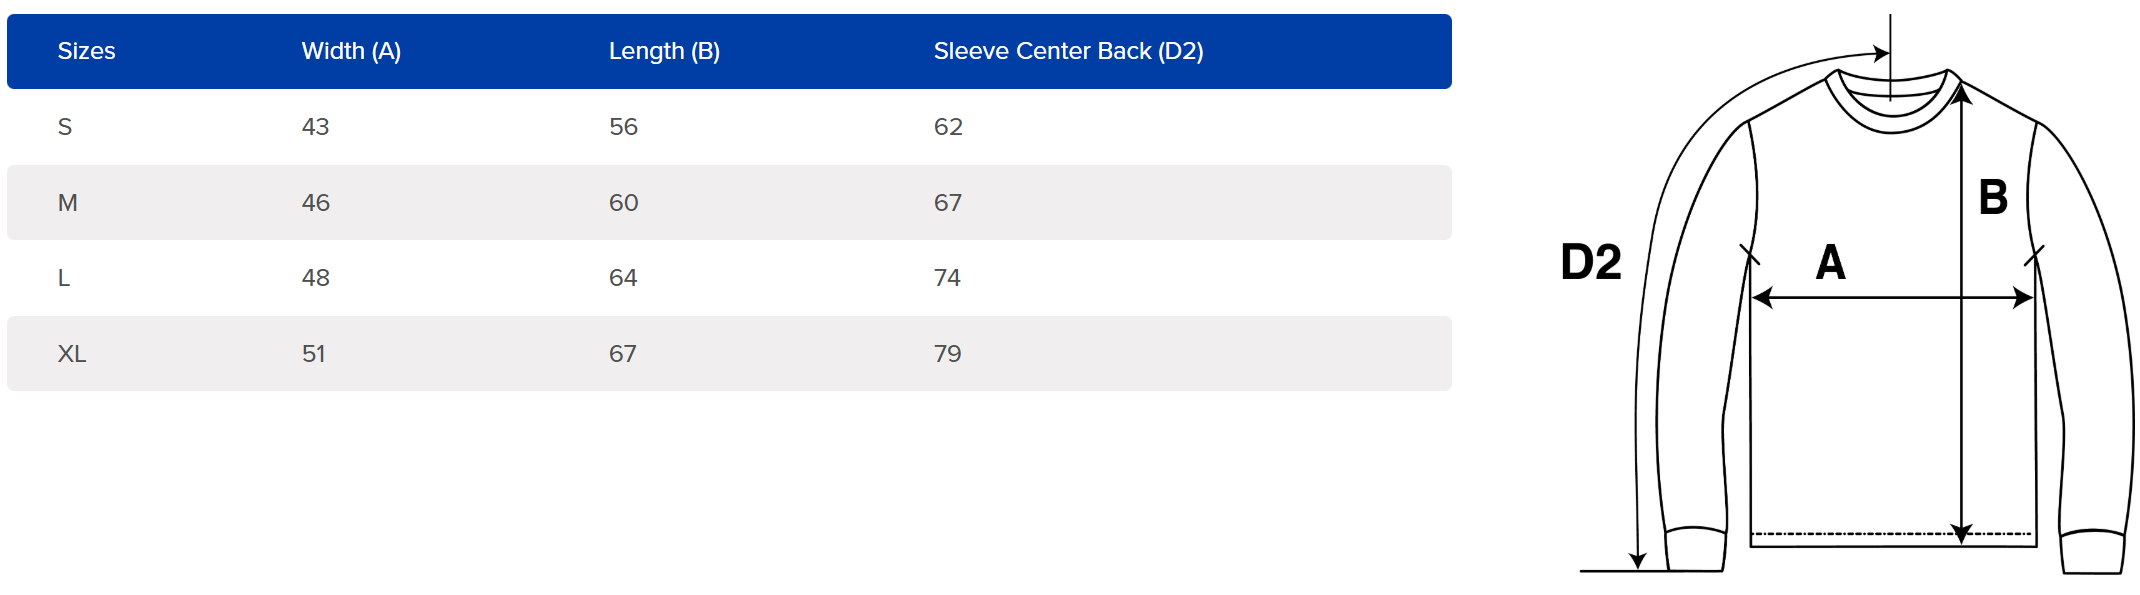This screenshot has width=2140, height=595.
Task: Click sleeve value 79 for size XL
Action: (x=947, y=354)
